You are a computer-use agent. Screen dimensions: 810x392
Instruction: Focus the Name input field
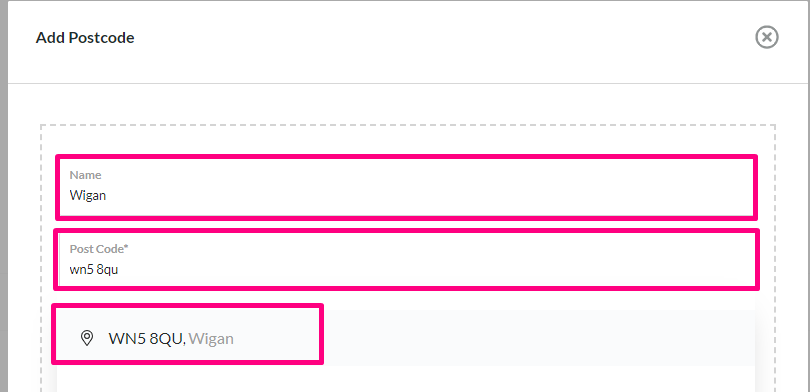coord(406,186)
